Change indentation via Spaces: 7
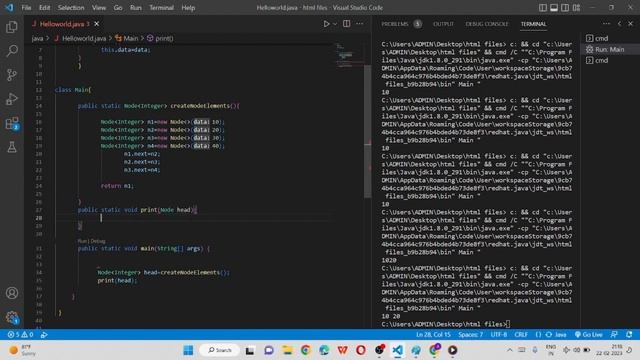Image resolution: width=640 pixels, height=360 pixels. [x=470, y=335]
